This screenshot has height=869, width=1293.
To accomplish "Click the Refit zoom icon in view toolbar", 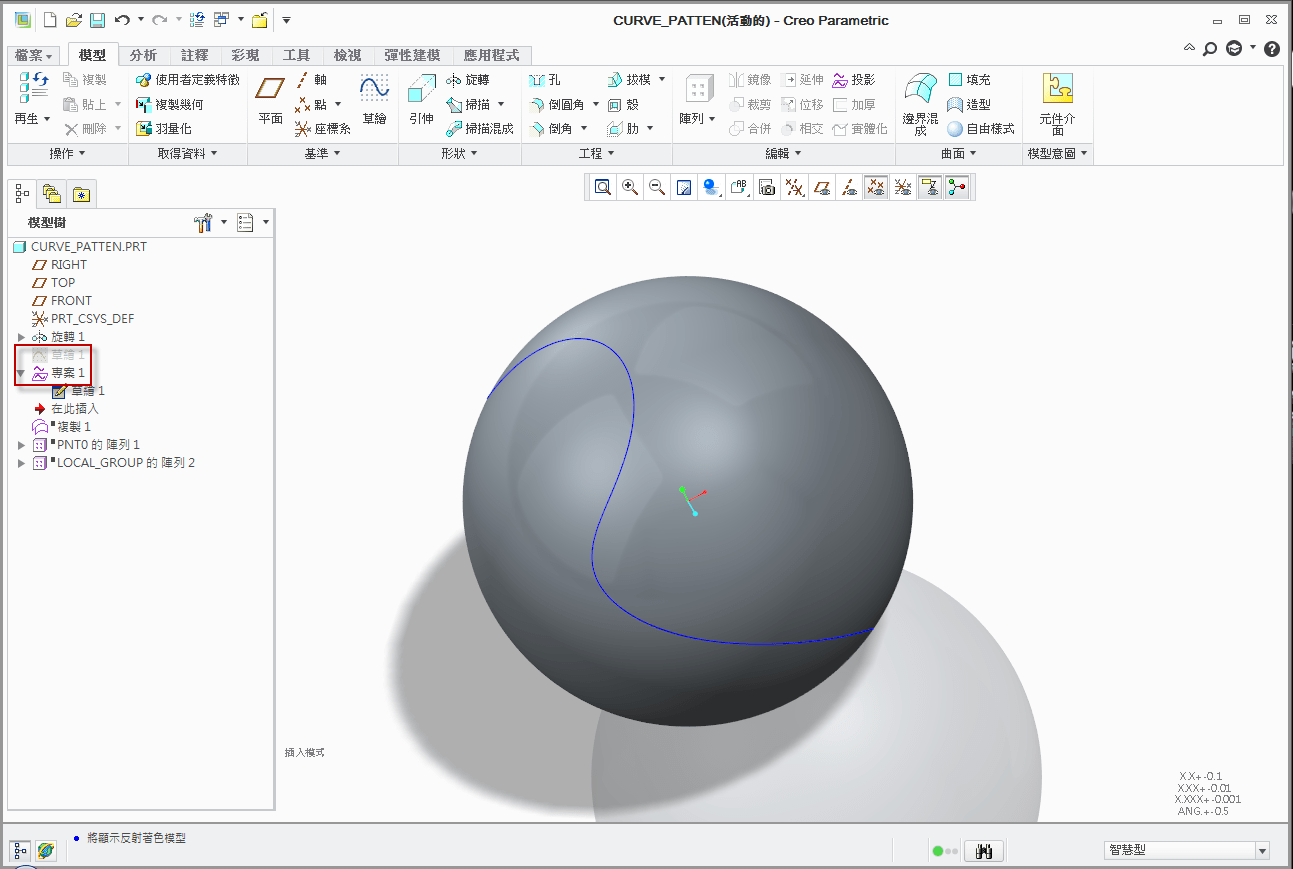I will [x=603, y=187].
